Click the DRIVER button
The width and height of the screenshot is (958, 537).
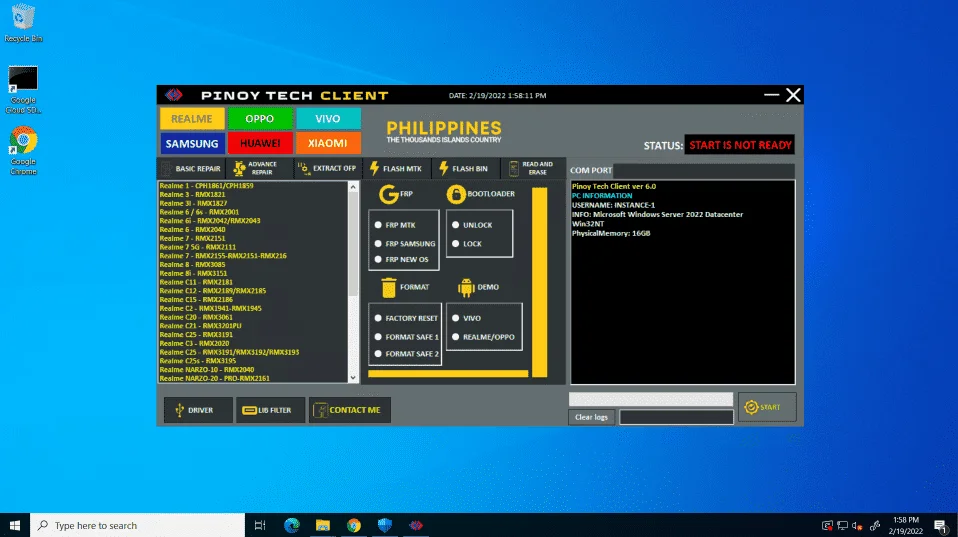tap(198, 410)
